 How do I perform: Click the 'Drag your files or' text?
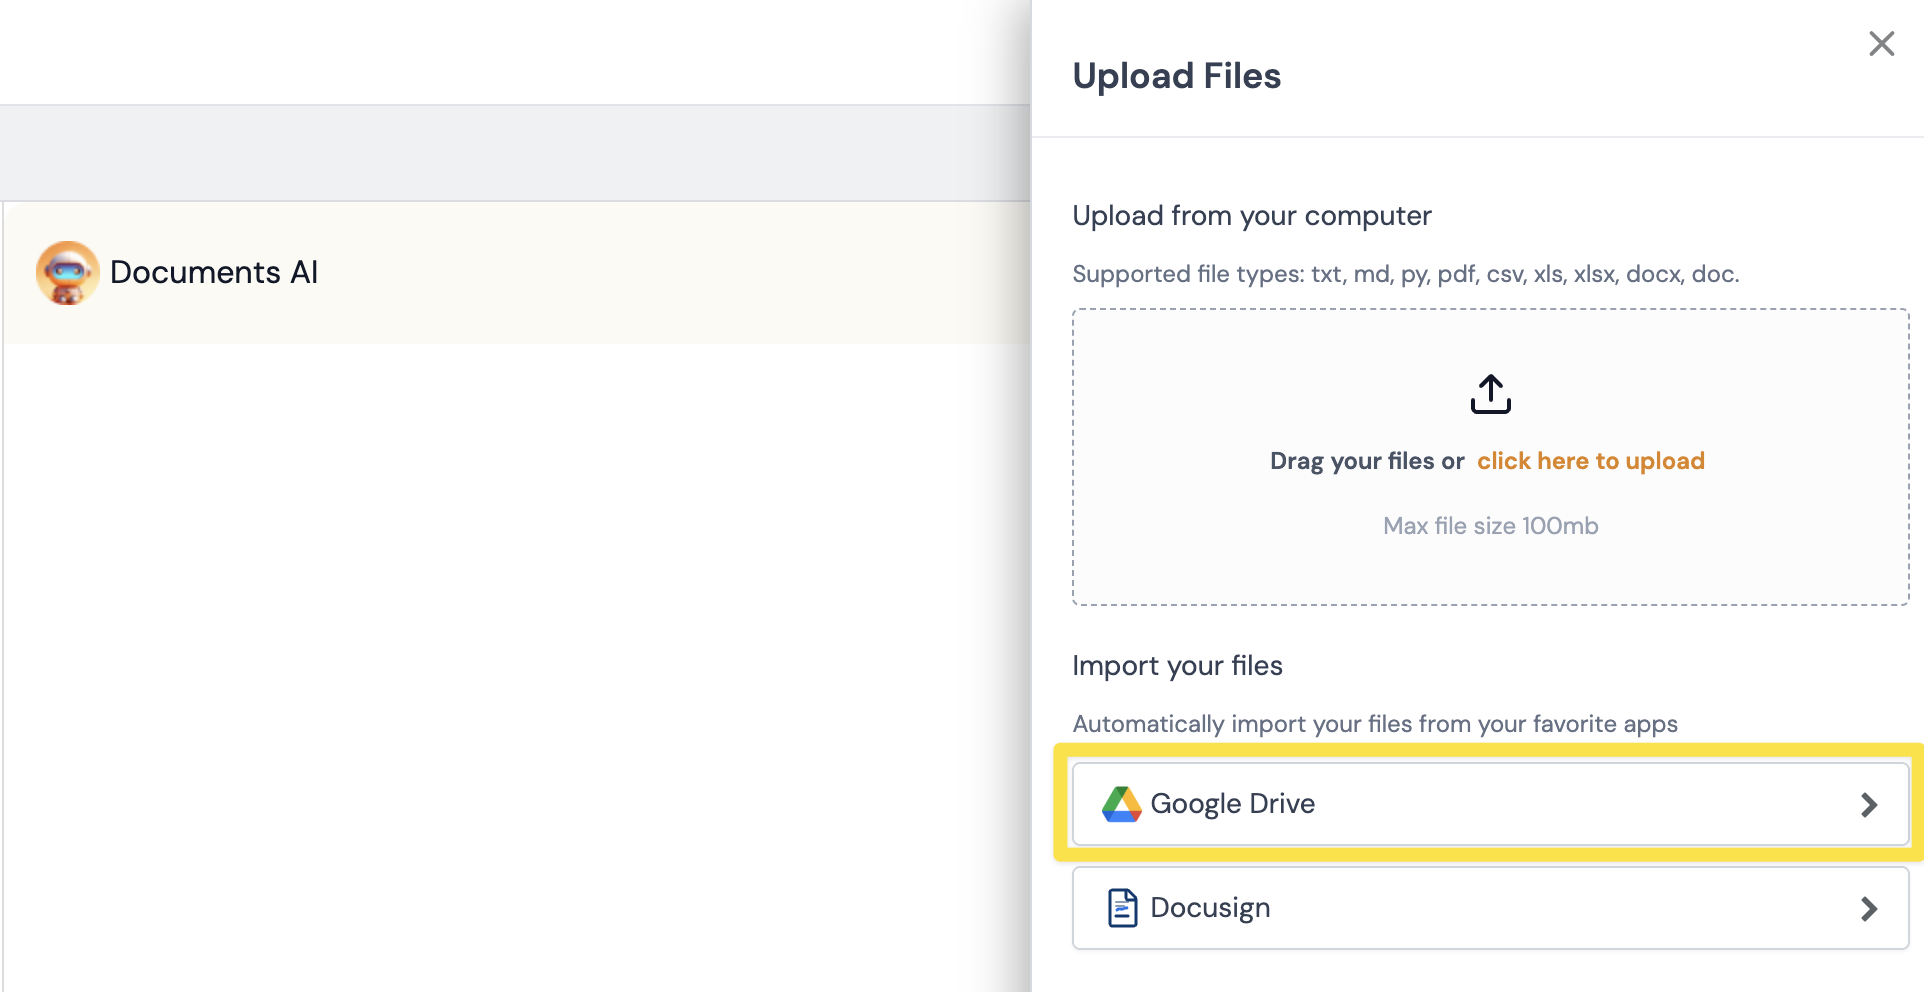click(1366, 461)
